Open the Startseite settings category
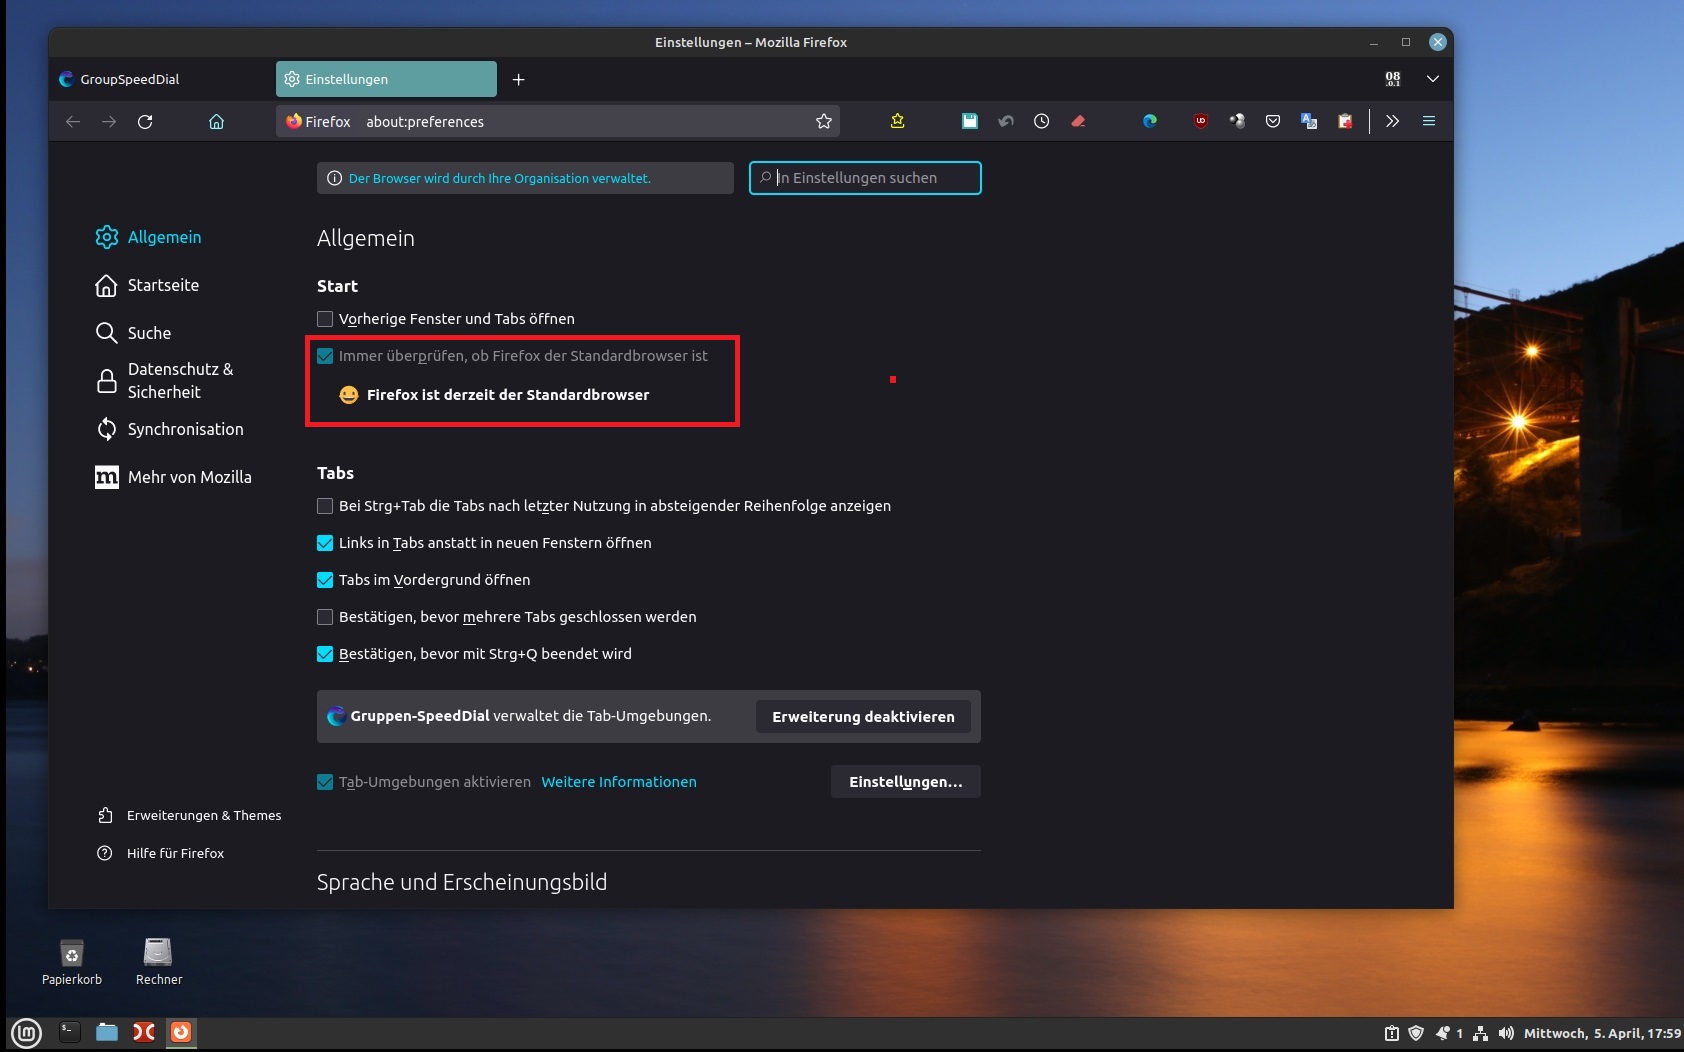 click(147, 285)
